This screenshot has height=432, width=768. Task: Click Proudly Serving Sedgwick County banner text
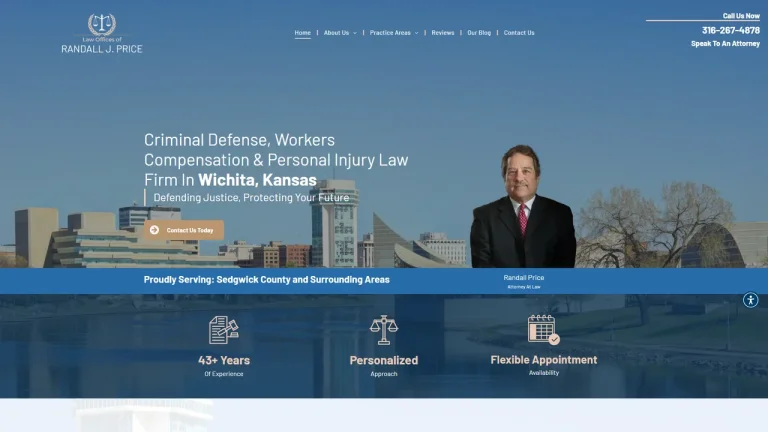[x=266, y=280]
